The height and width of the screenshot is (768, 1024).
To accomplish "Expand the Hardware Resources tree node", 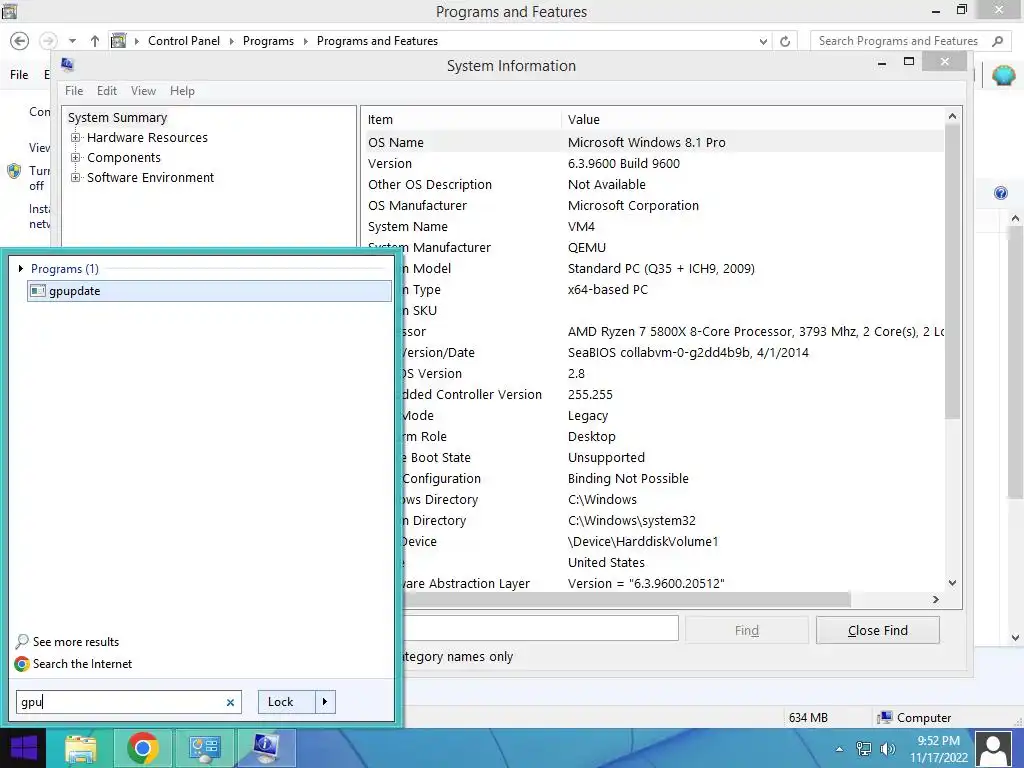I will pyautogui.click(x=76, y=137).
